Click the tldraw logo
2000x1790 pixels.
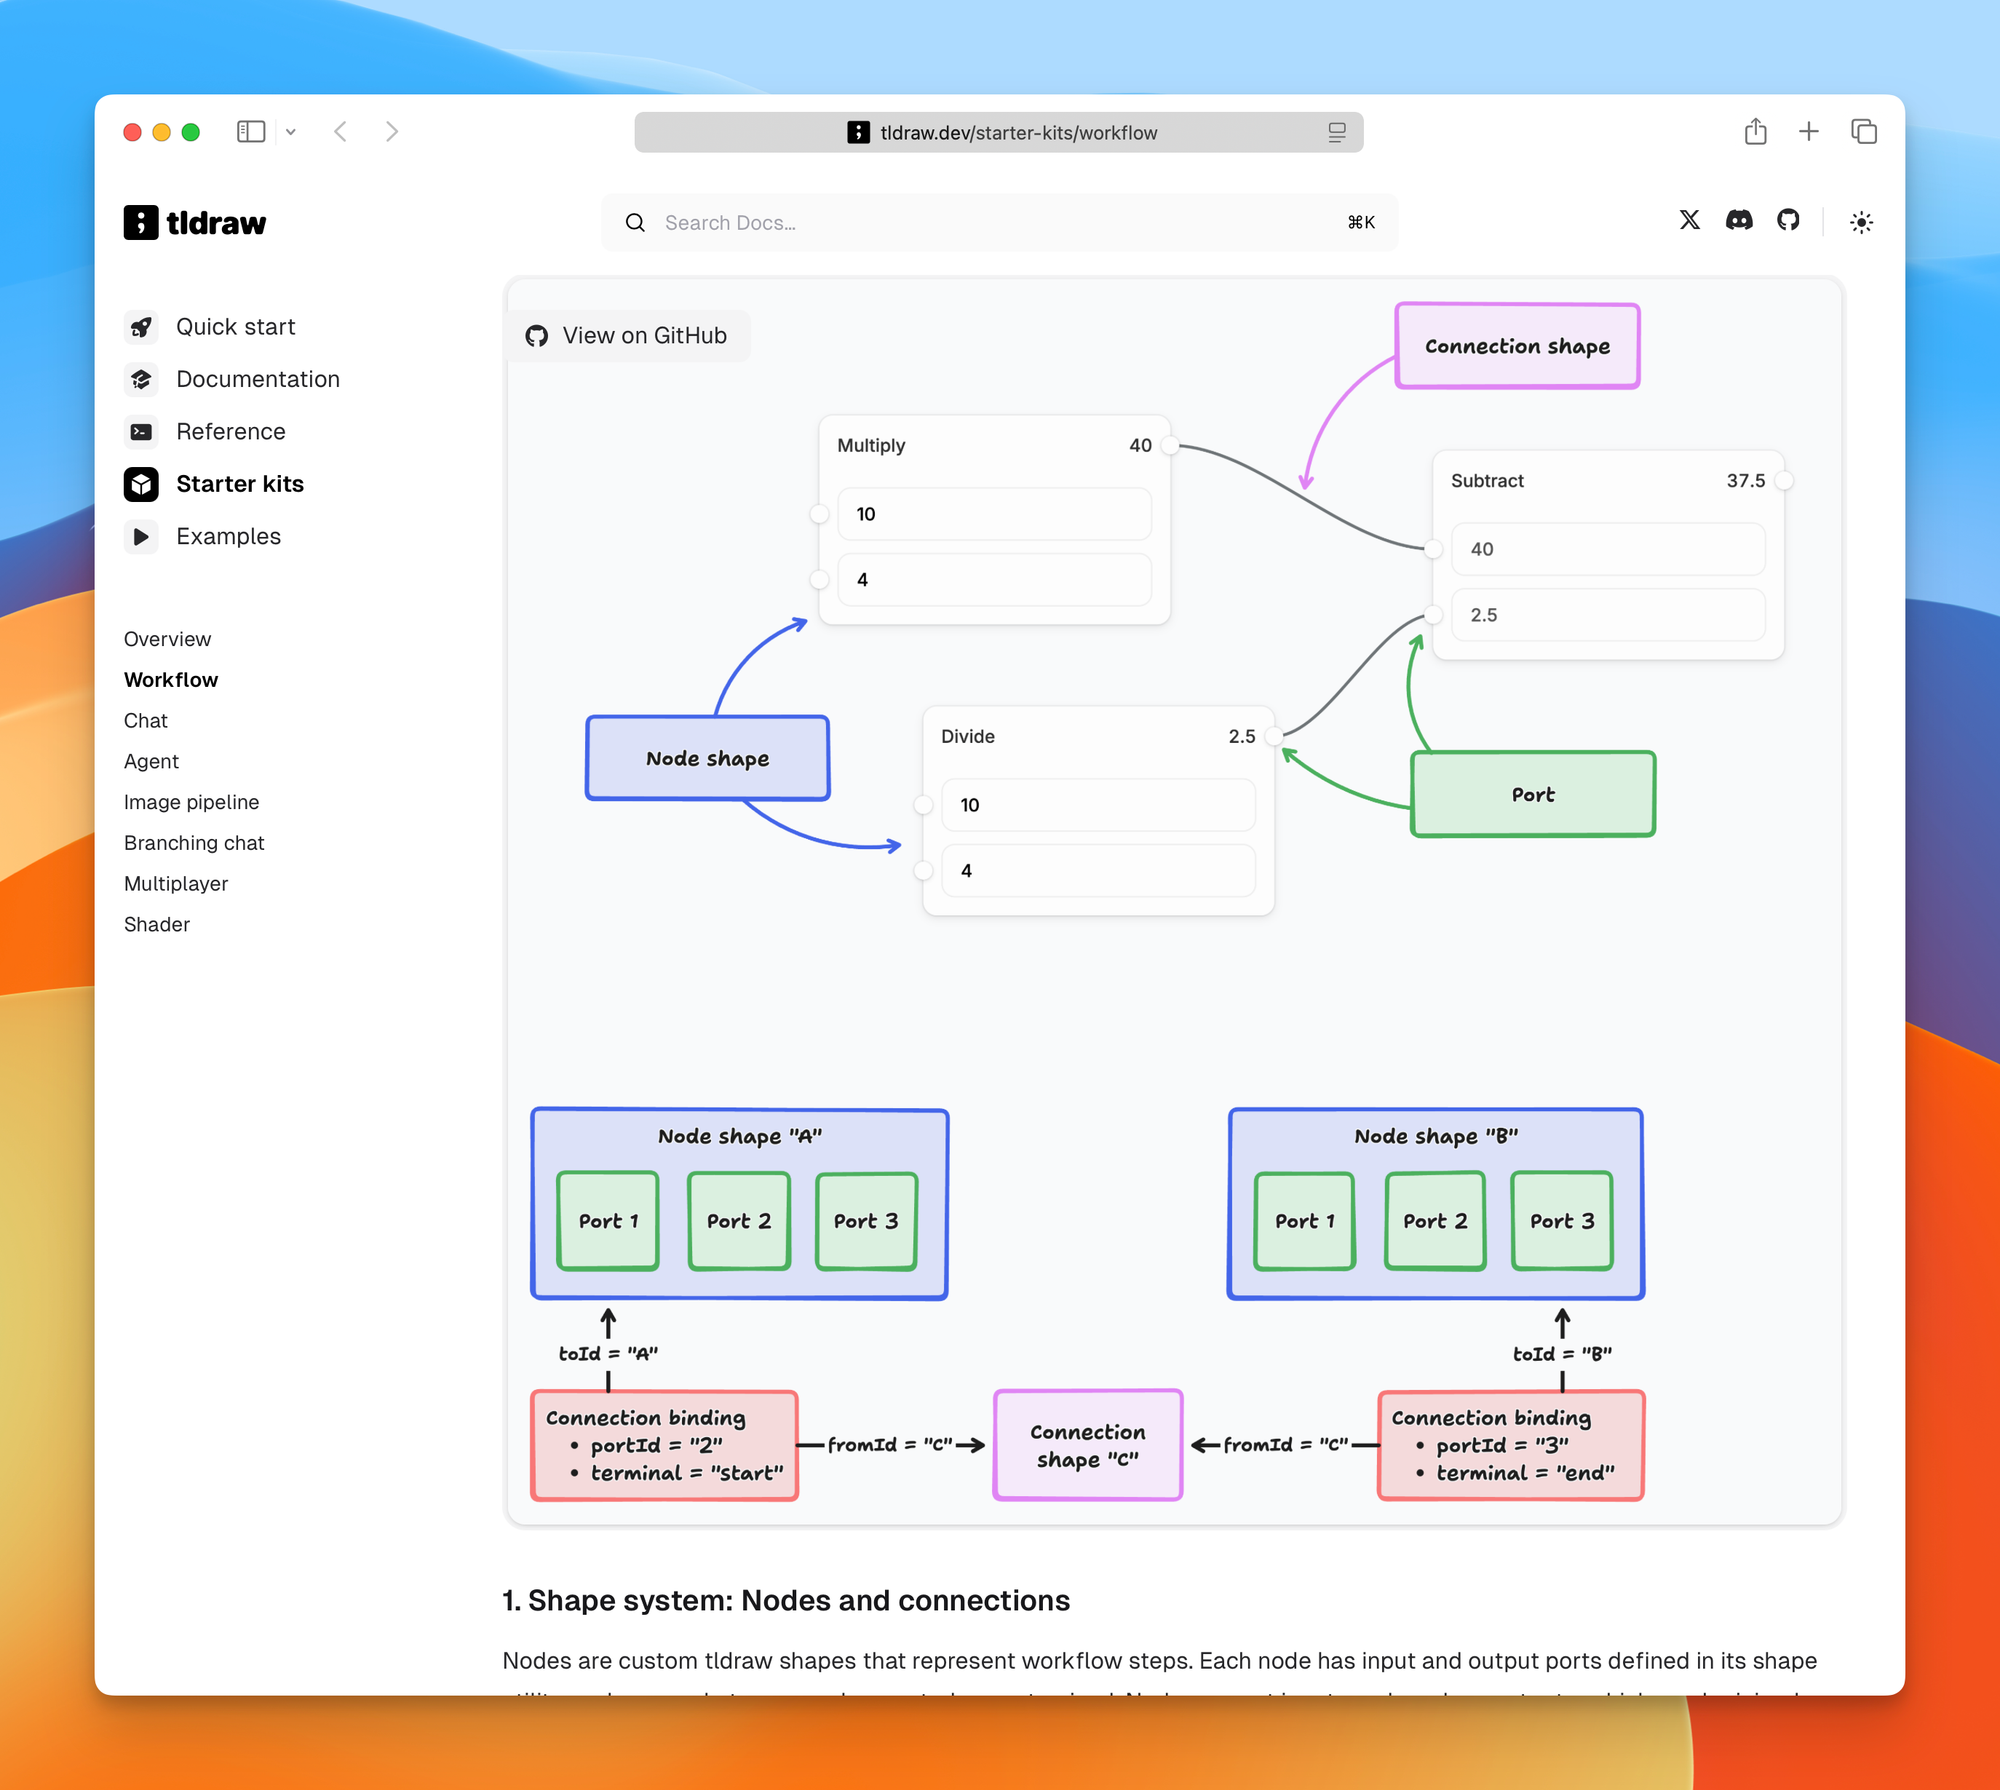click(195, 222)
